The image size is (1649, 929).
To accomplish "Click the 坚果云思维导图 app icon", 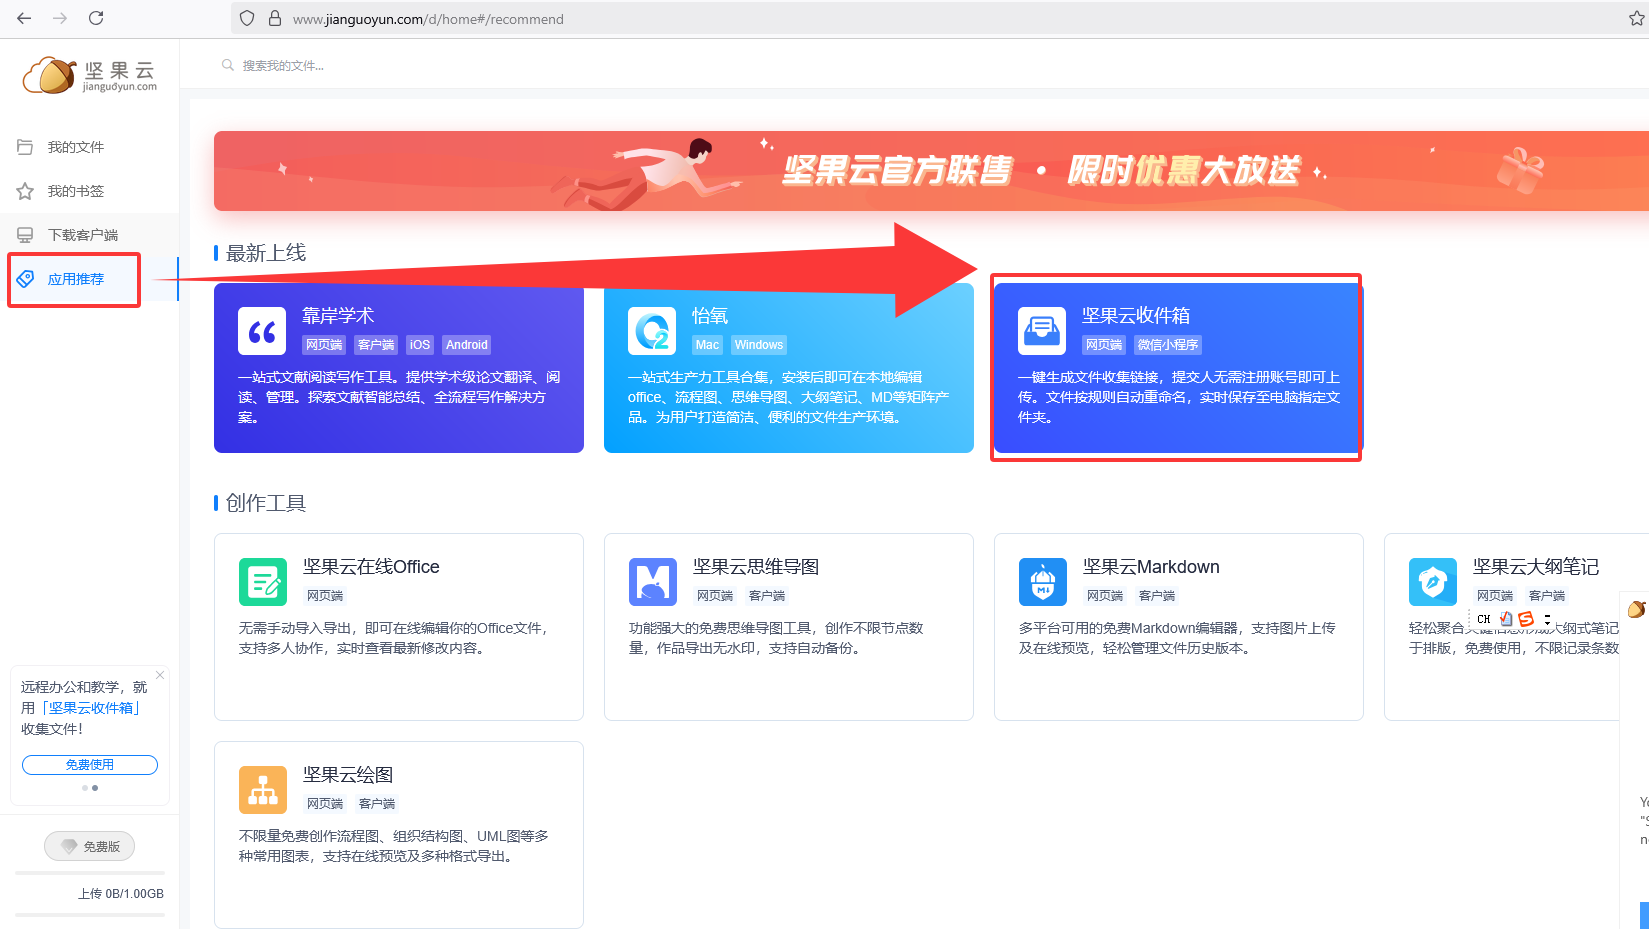I will point(653,582).
